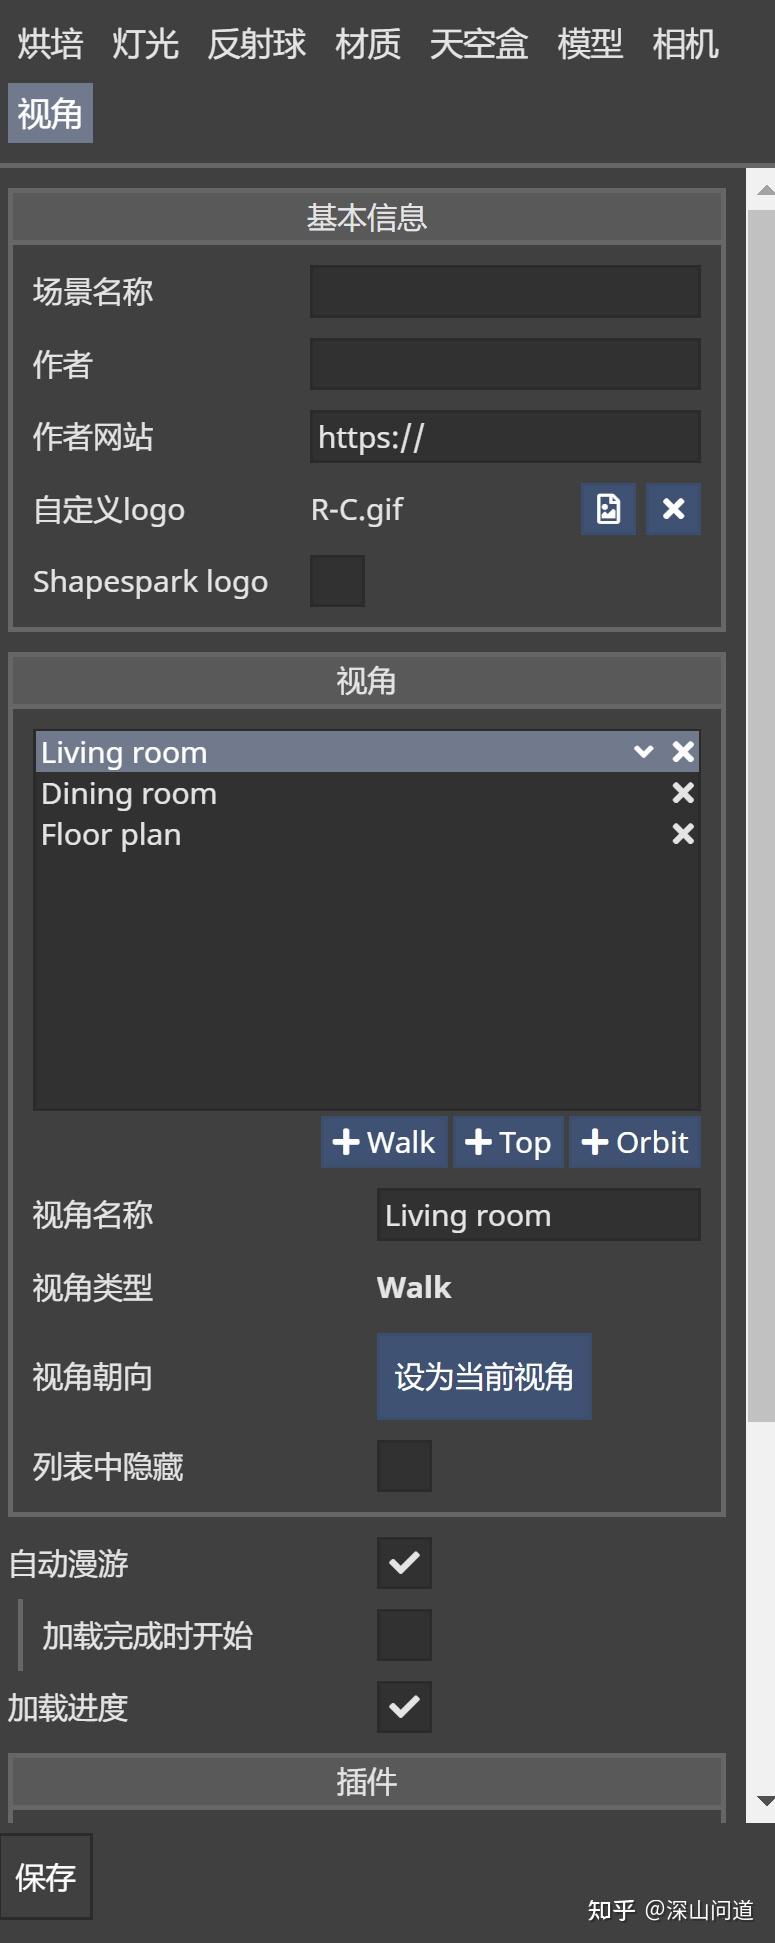Expand the 插件 section
The height and width of the screenshot is (1943, 775).
pyautogui.click(x=367, y=1780)
